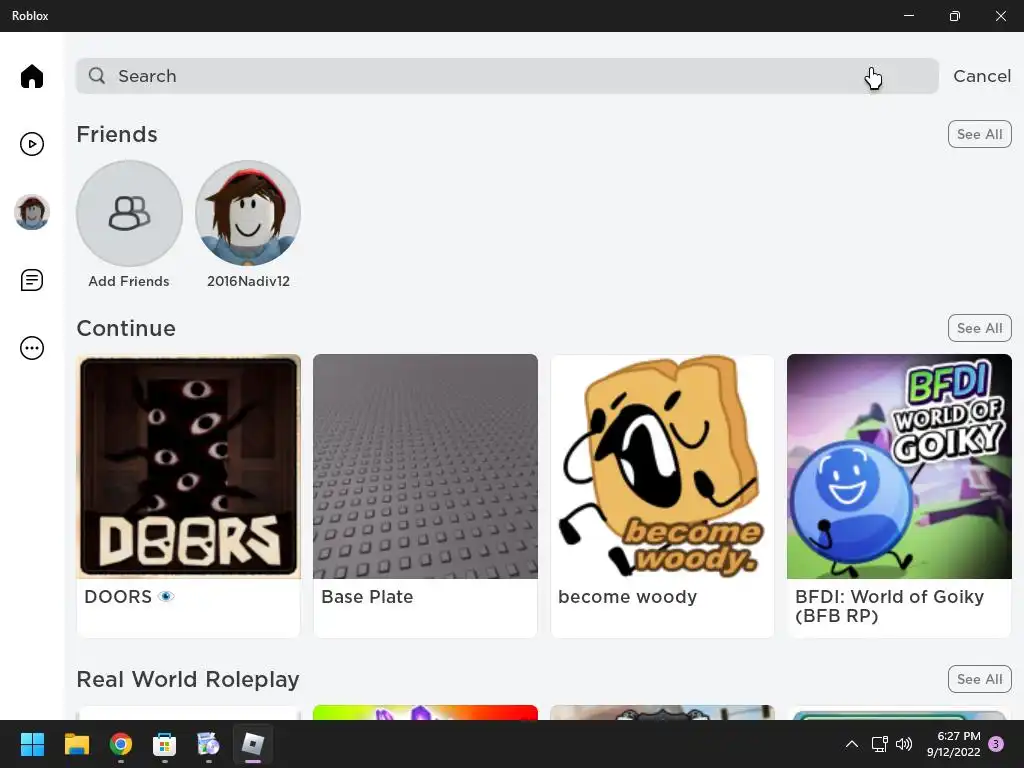See all Continue games
Image resolution: width=1024 pixels, height=768 pixels.
pos(979,328)
